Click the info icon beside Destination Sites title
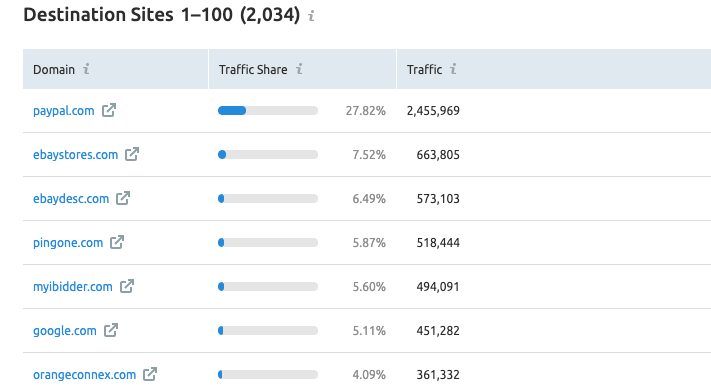The width and height of the screenshot is (711, 390). (x=311, y=16)
